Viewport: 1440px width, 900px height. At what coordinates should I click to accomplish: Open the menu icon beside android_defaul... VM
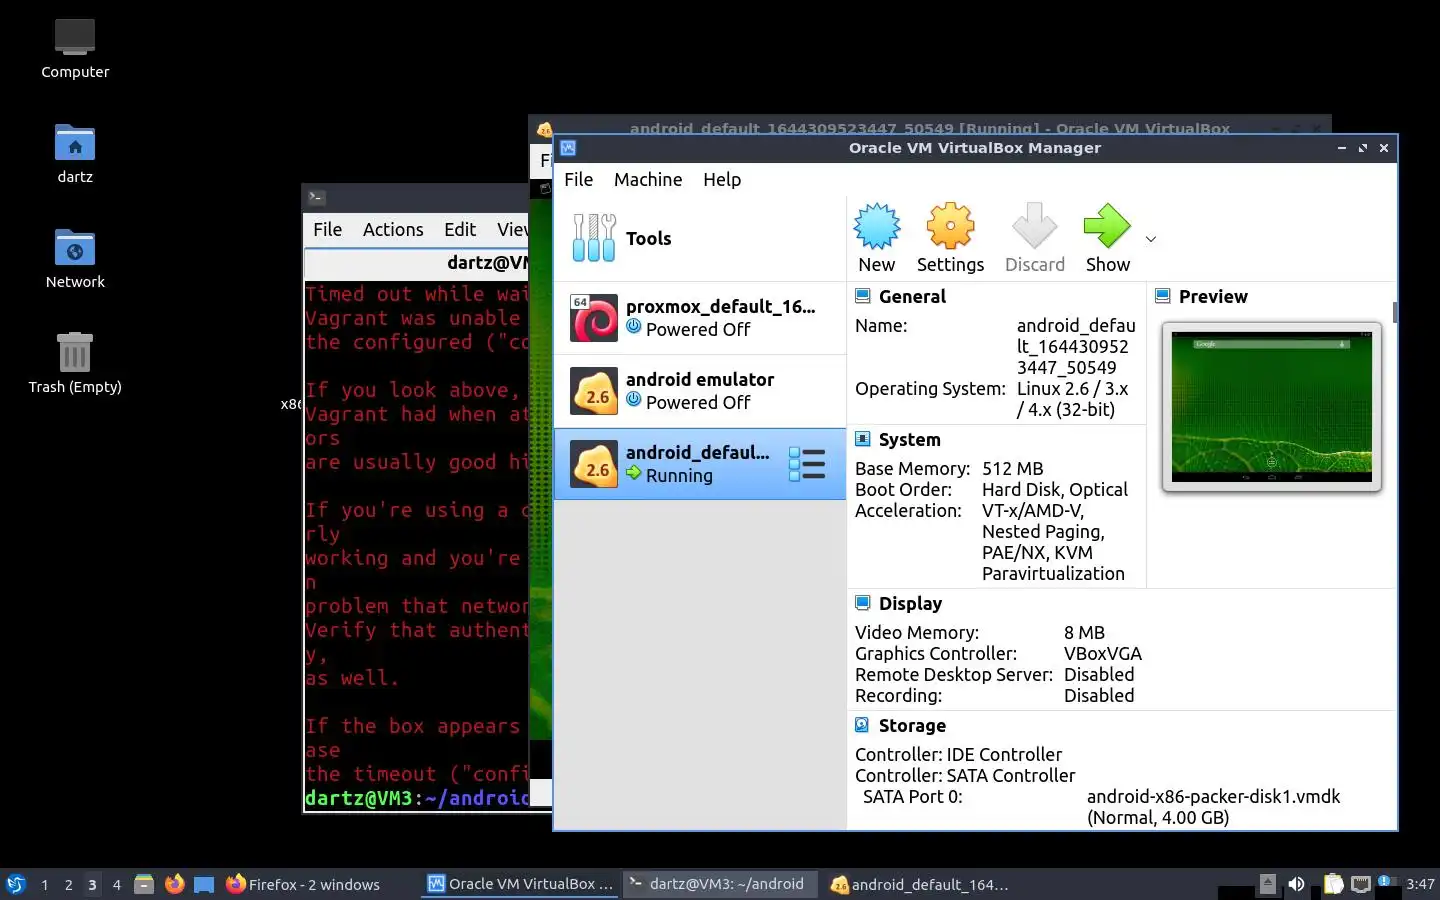point(807,464)
